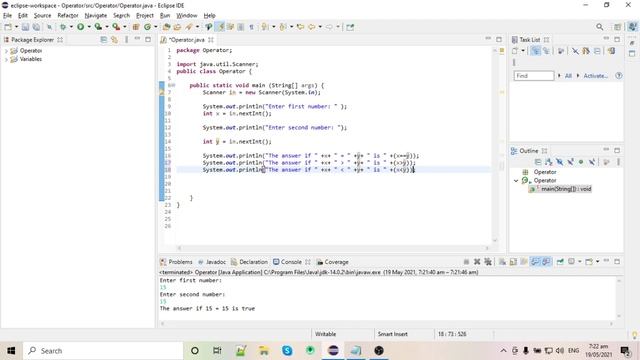The height and width of the screenshot is (360, 640).
Task: Collapse the Operator class in Outline
Action: click(516, 180)
